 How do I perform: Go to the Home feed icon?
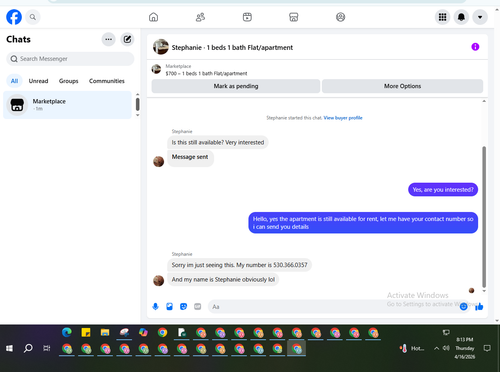[x=153, y=17]
